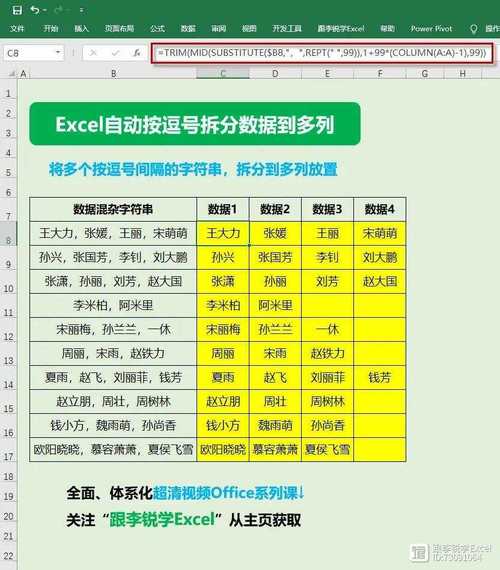This screenshot has width=500, height=570.
Task: Select yellow cell 赵铁力
Action: click(x=327, y=353)
